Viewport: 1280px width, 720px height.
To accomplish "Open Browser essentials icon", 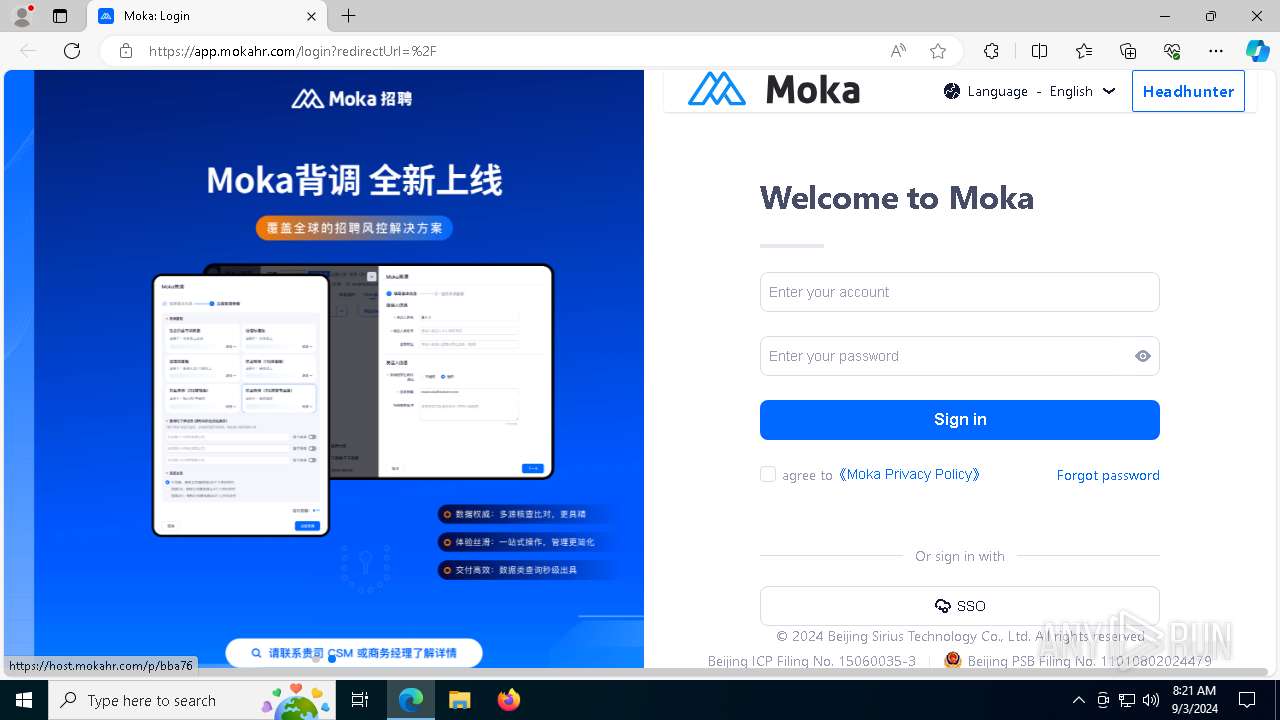I will (1172, 51).
